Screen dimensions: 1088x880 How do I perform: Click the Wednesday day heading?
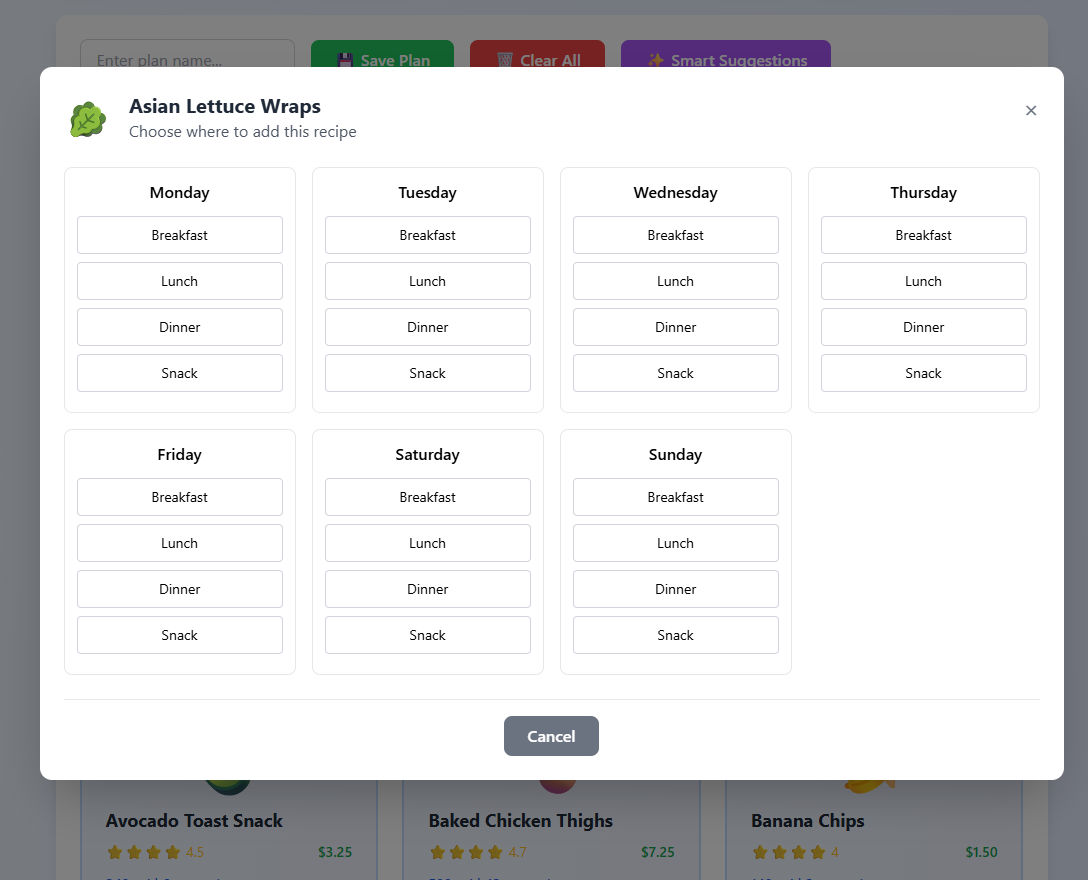click(x=676, y=192)
